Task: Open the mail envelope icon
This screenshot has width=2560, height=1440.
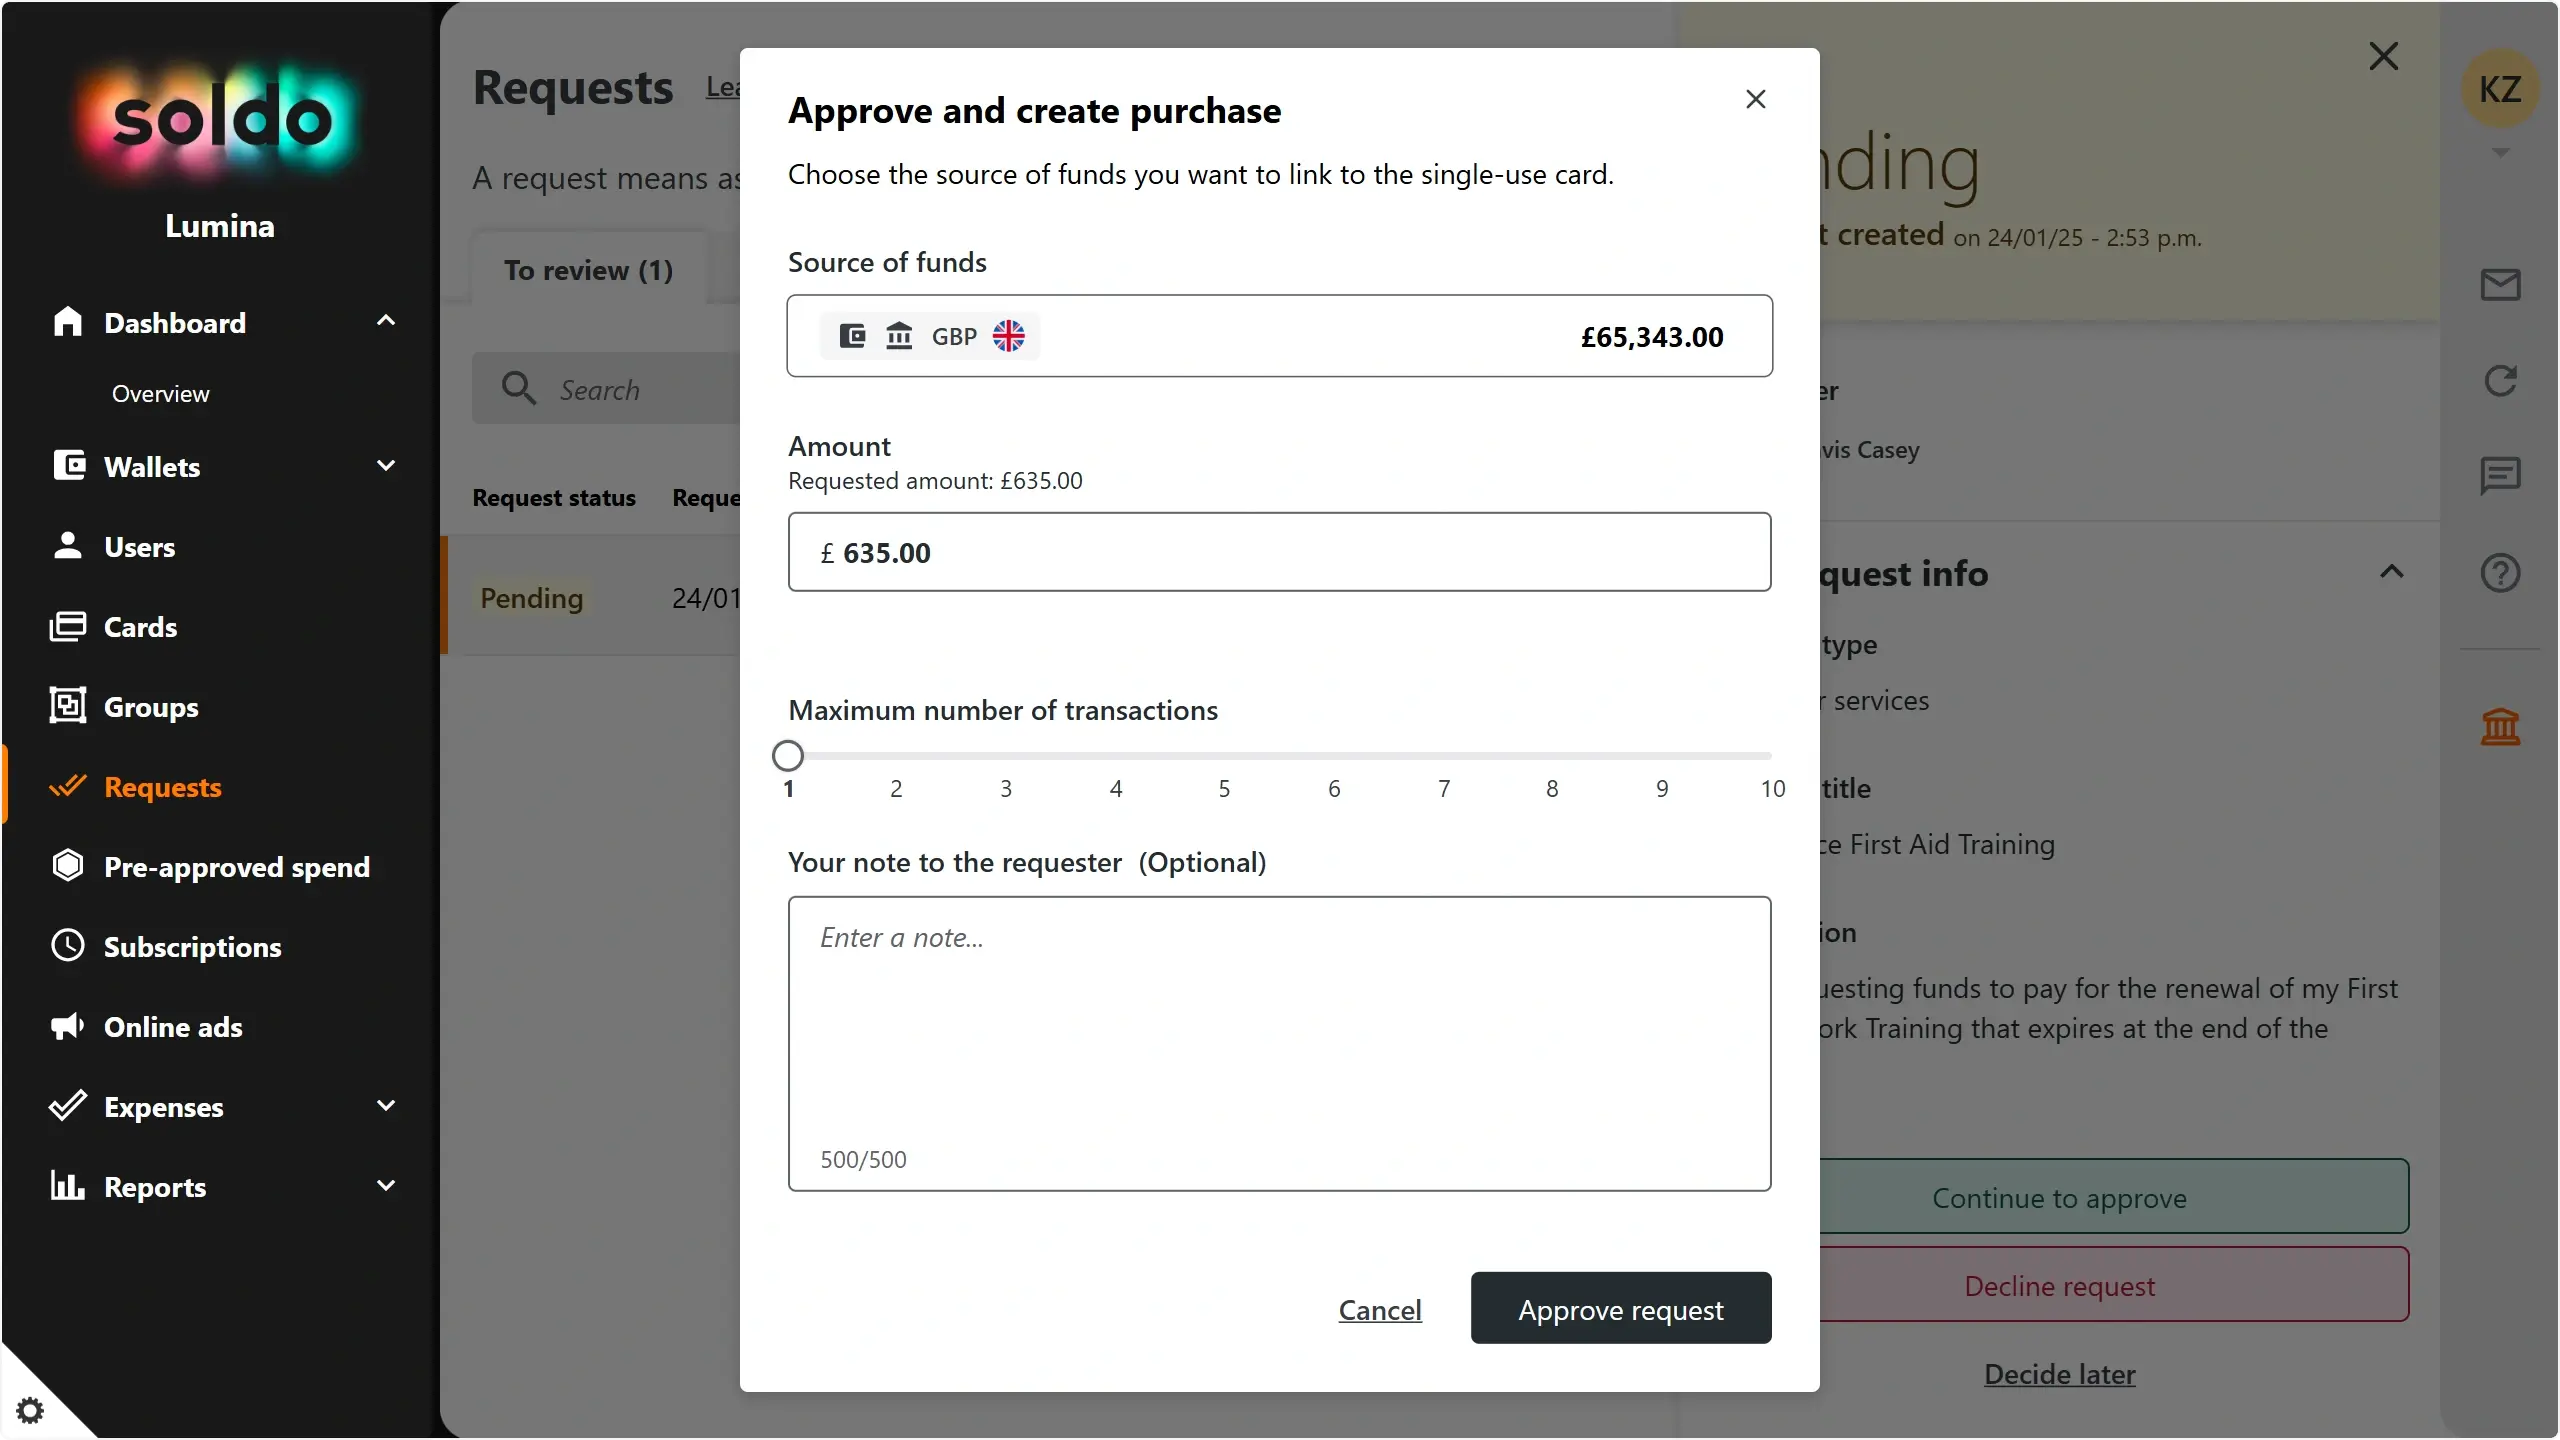Action: [x=2500, y=285]
